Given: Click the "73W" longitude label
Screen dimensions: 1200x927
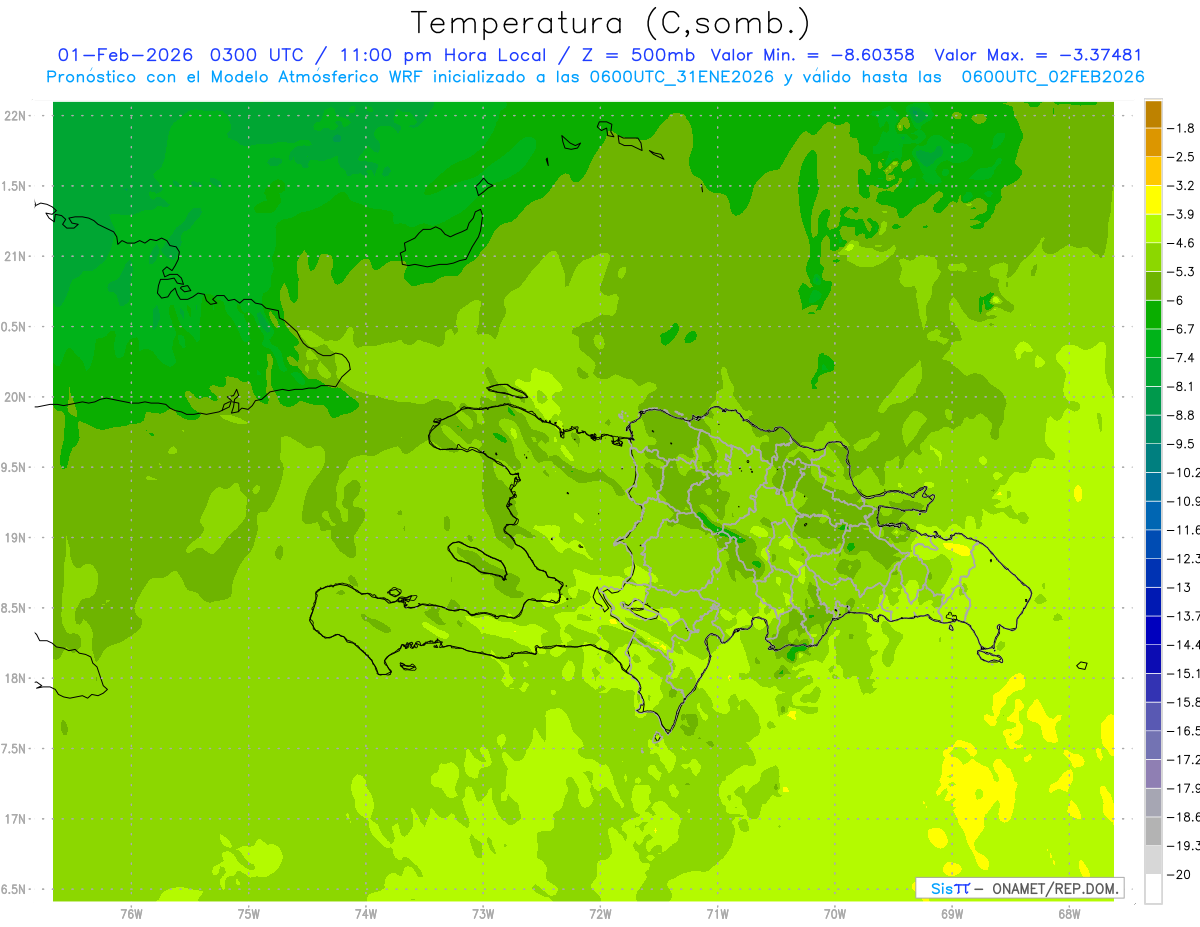Looking at the screenshot, I should click(483, 913).
